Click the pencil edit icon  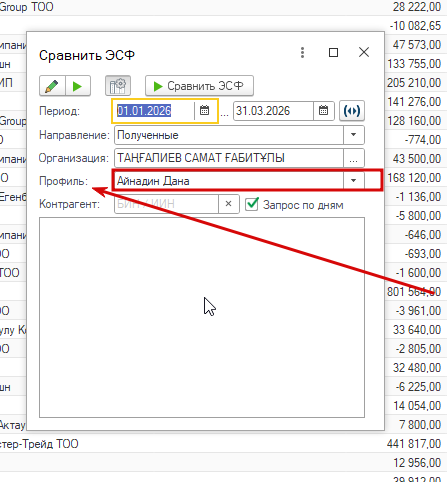click(52, 86)
